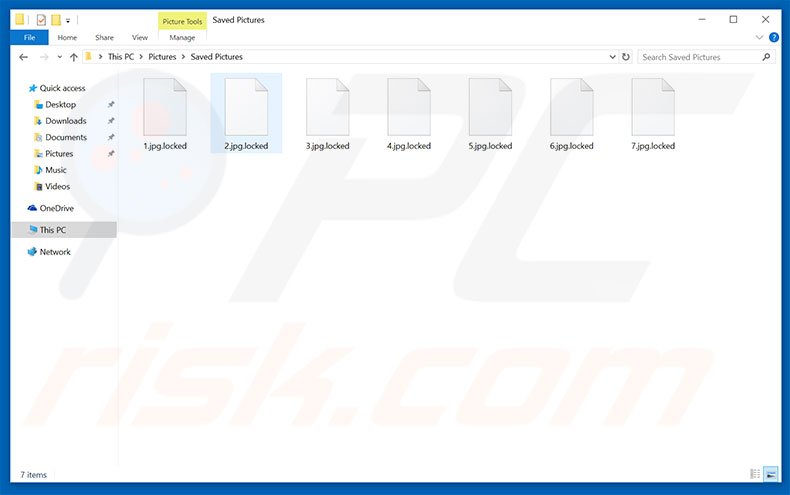Open Pictures in navigation pane
Image resolution: width=790 pixels, height=495 pixels.
59,154
